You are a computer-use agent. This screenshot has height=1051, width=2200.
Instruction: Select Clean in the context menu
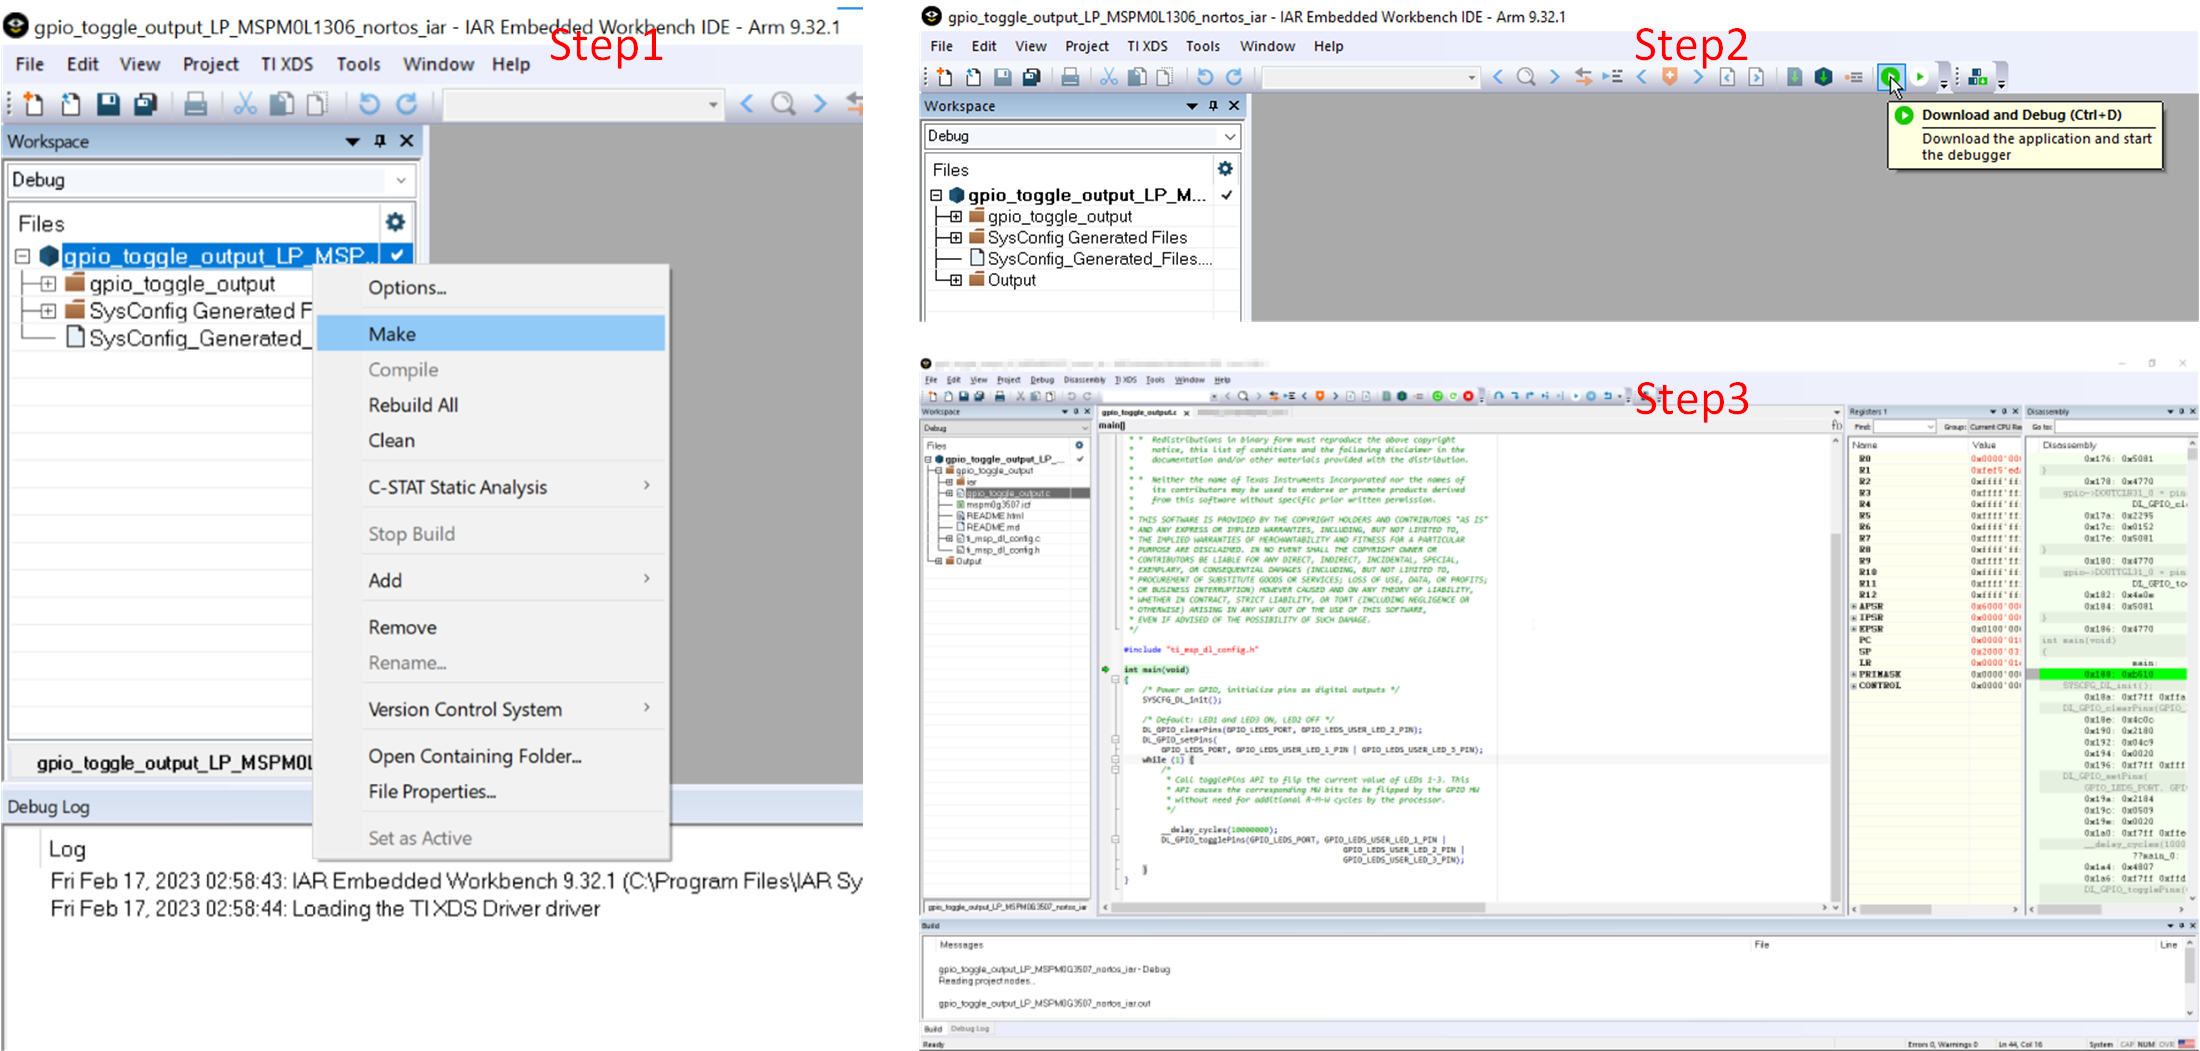(491, 440)
